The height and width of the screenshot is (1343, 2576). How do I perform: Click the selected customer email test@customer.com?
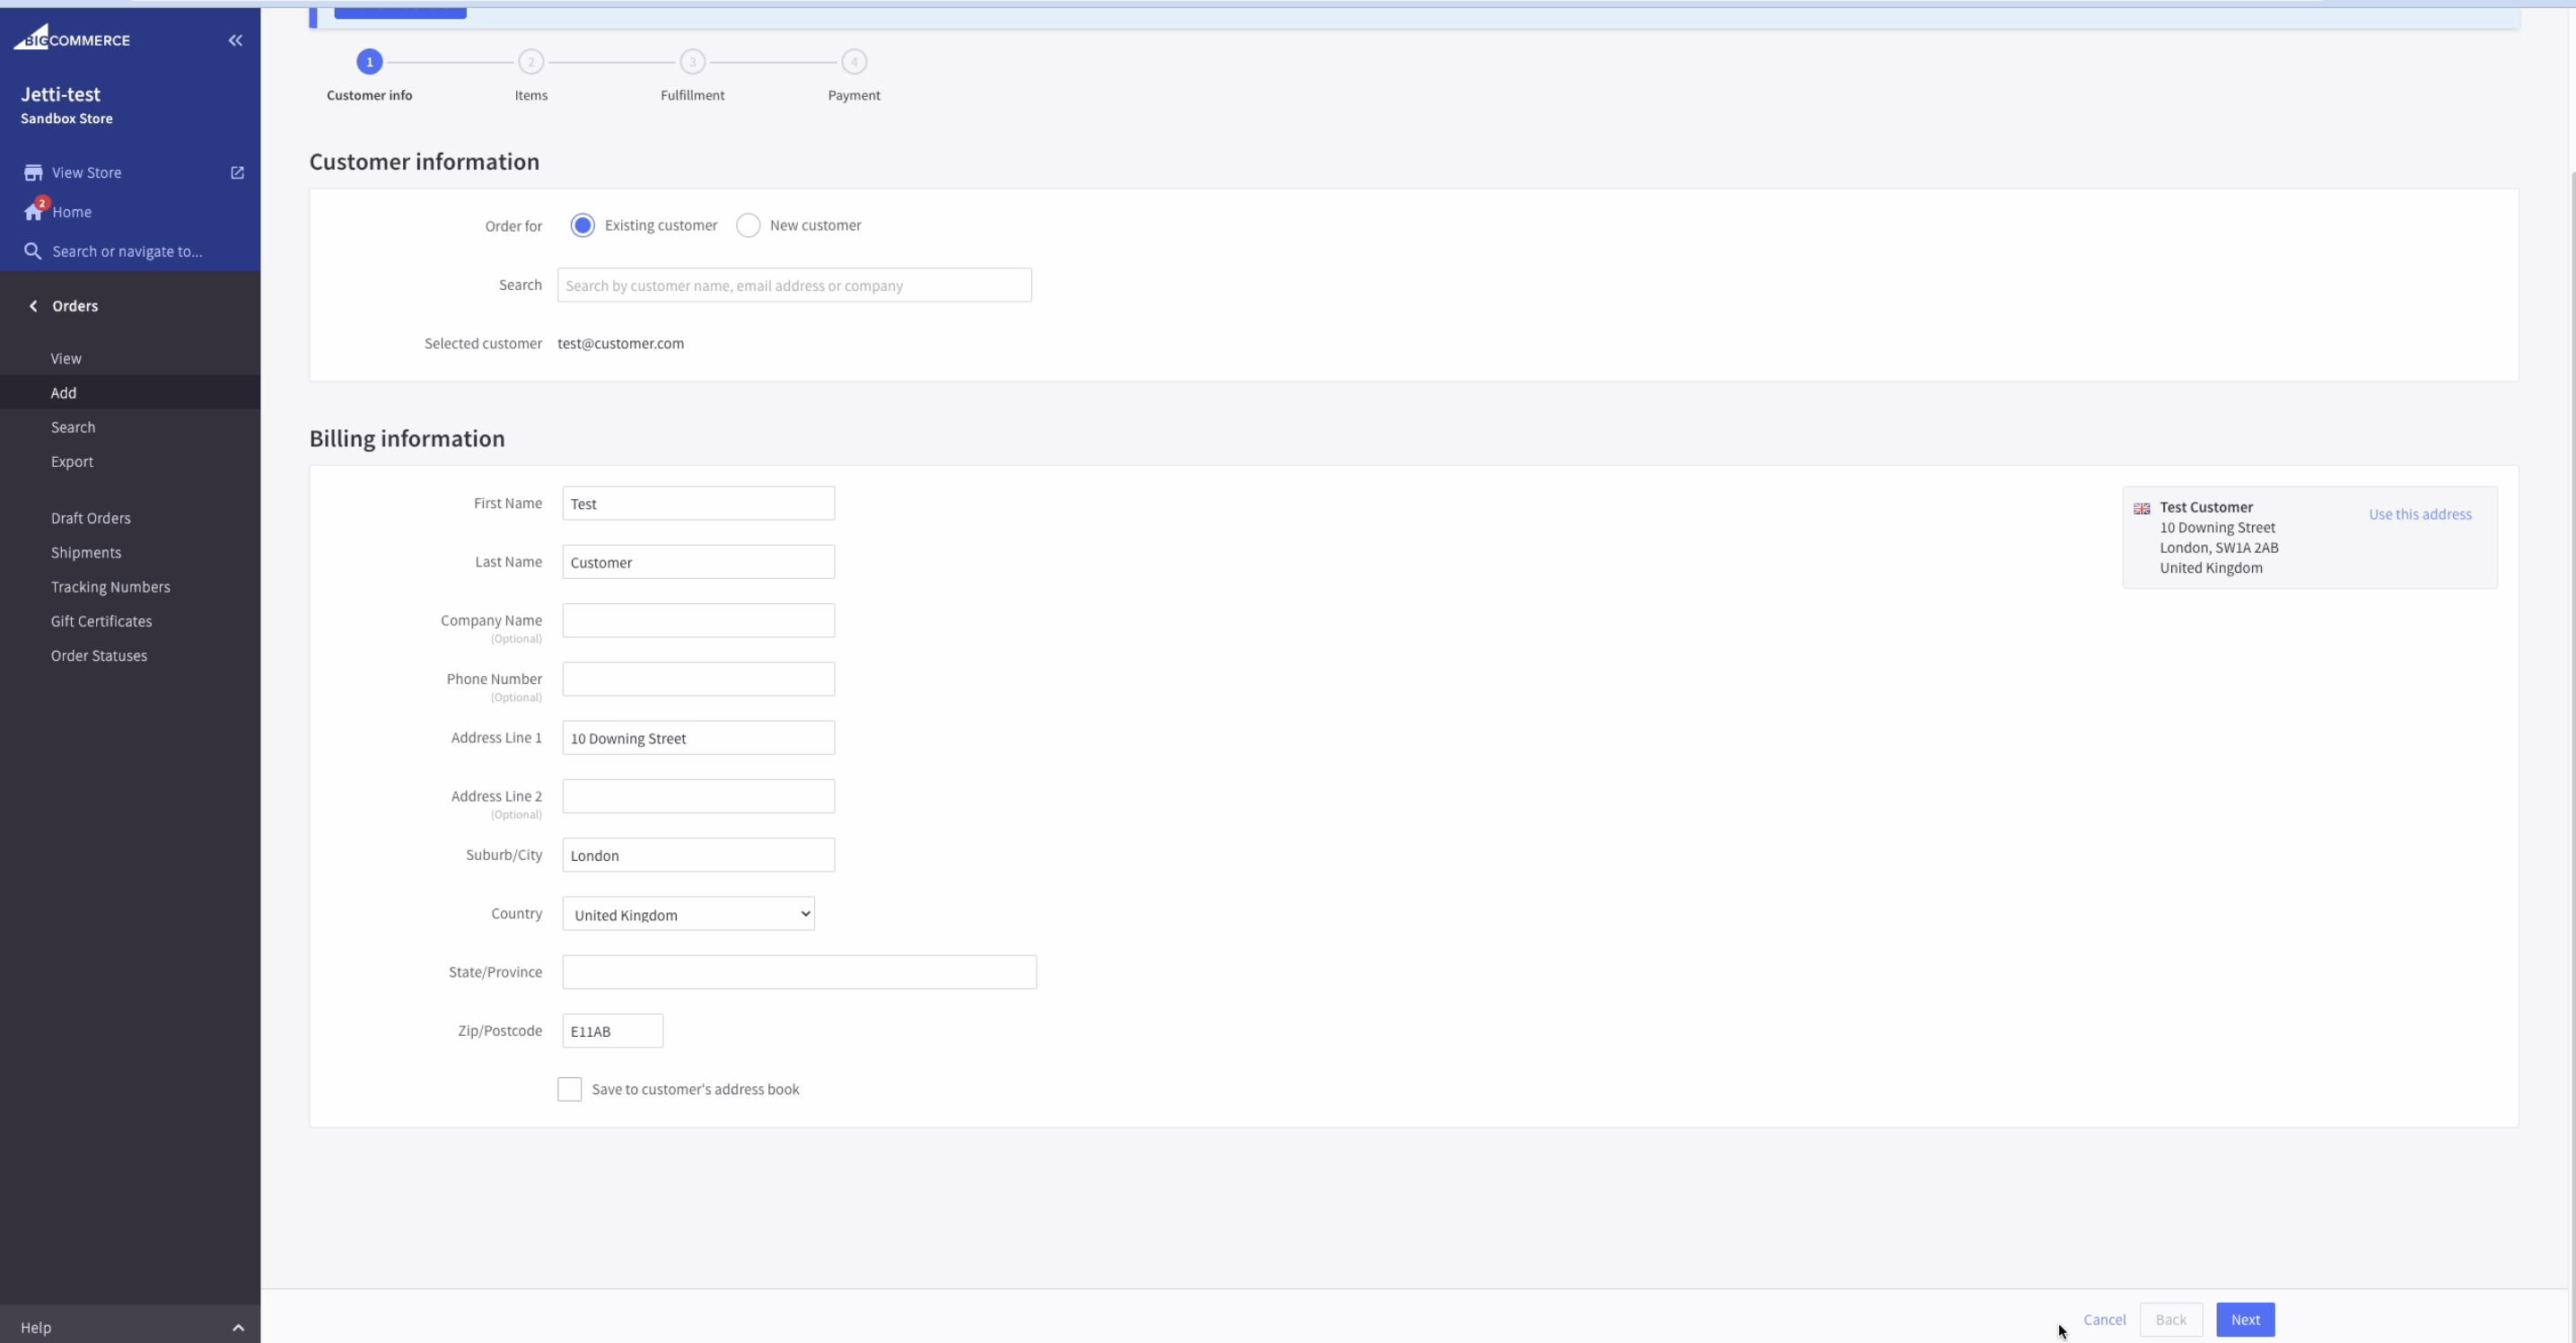621,343
